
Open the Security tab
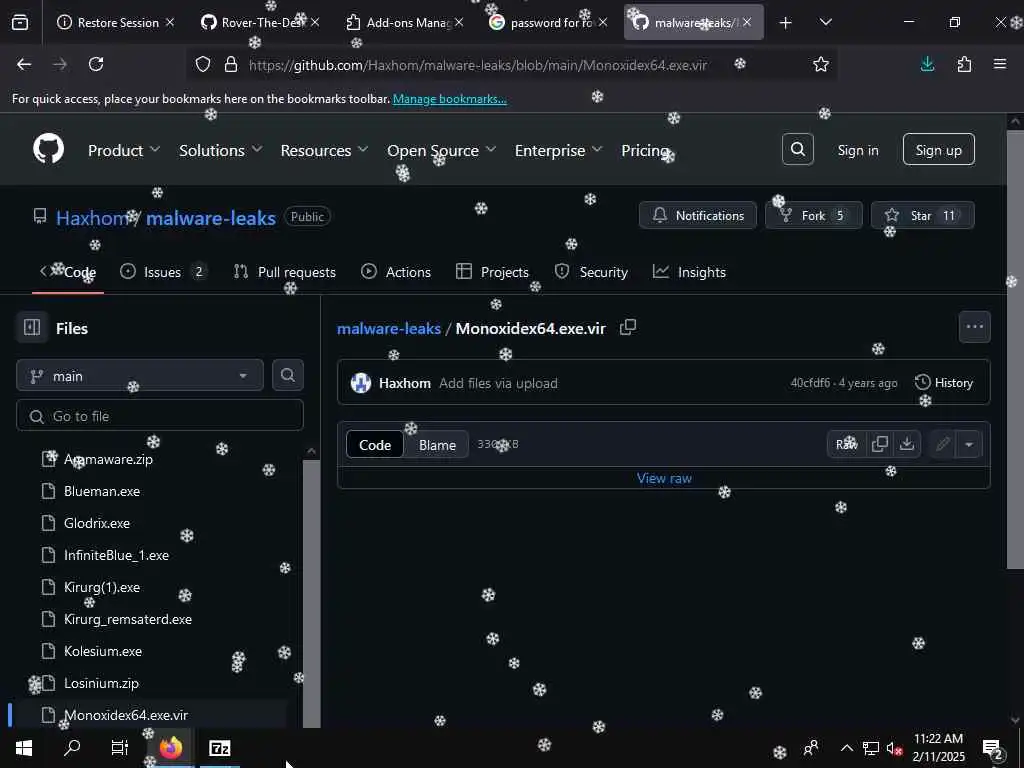click(591, 272)
